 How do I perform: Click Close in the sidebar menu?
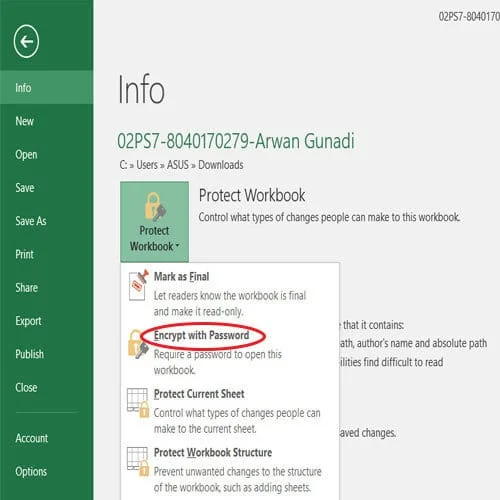tap(47, 387)
